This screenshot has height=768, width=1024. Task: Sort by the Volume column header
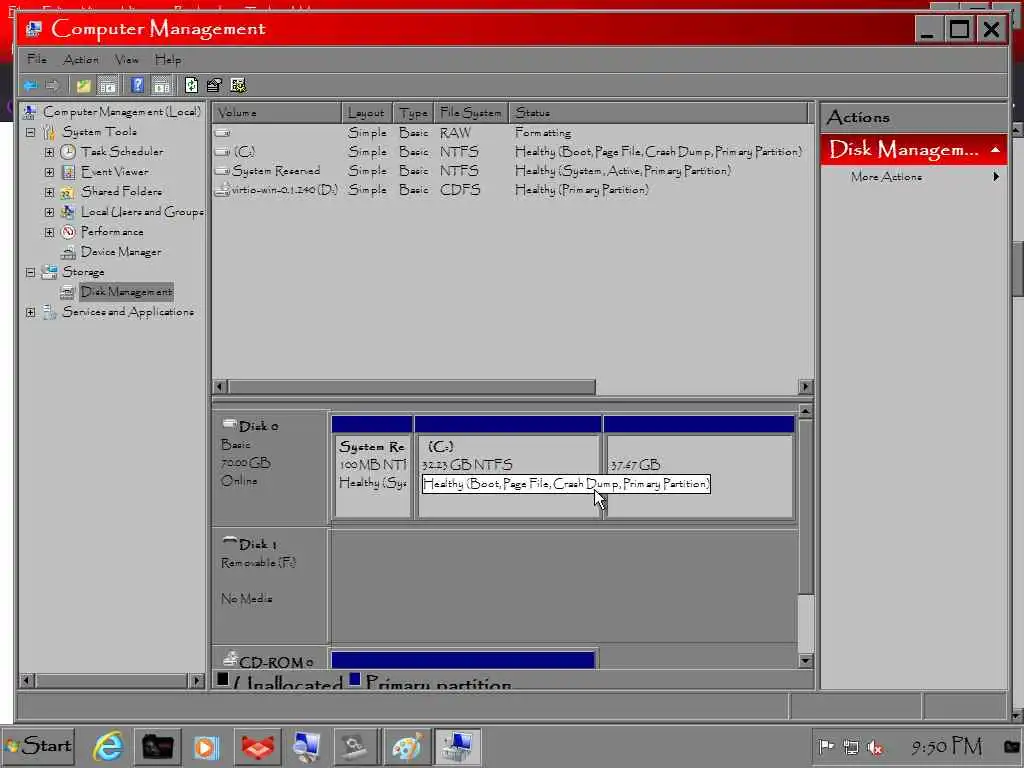[x=278, y=113]
